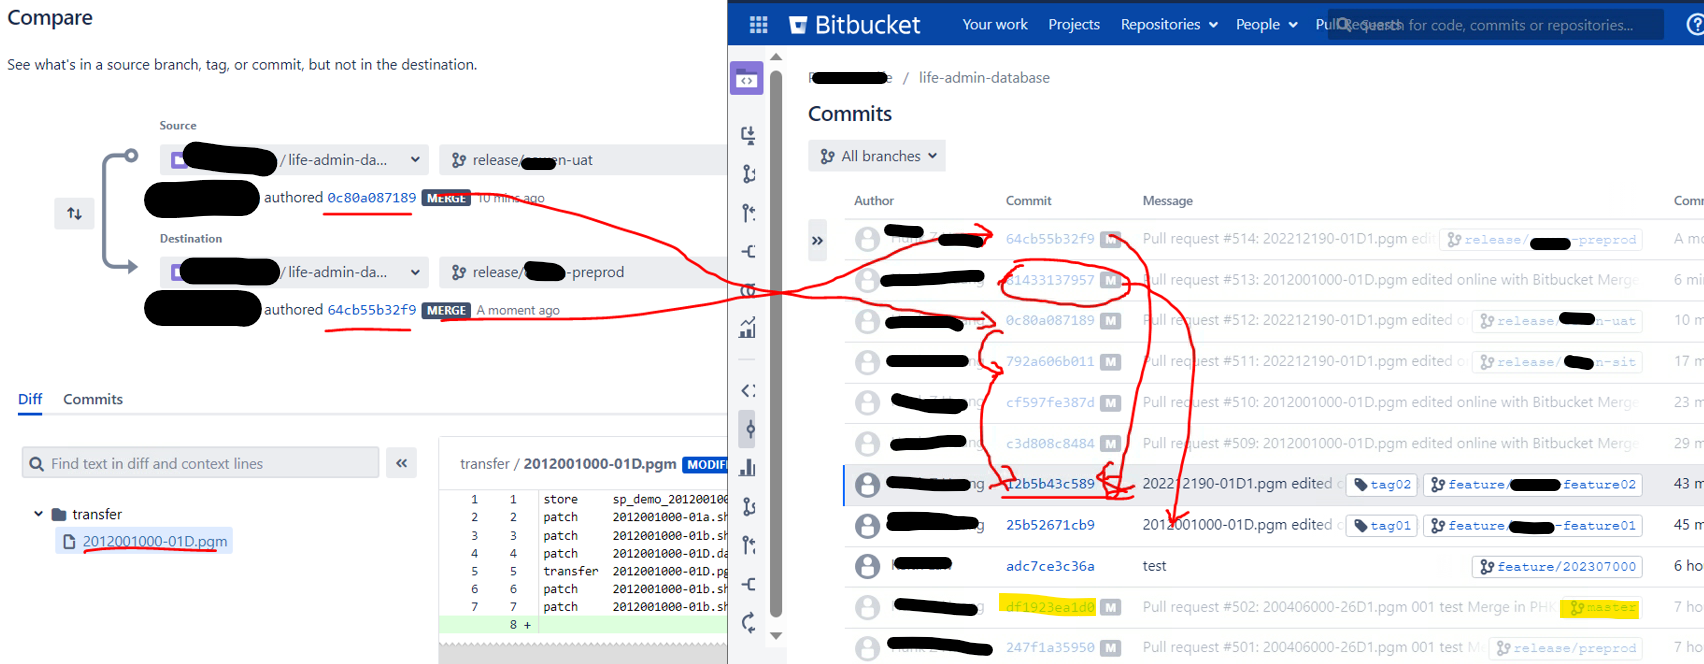Open the All branches dropdown
The height and width of the screenshot is (664, 1704).
click(877, 156)
